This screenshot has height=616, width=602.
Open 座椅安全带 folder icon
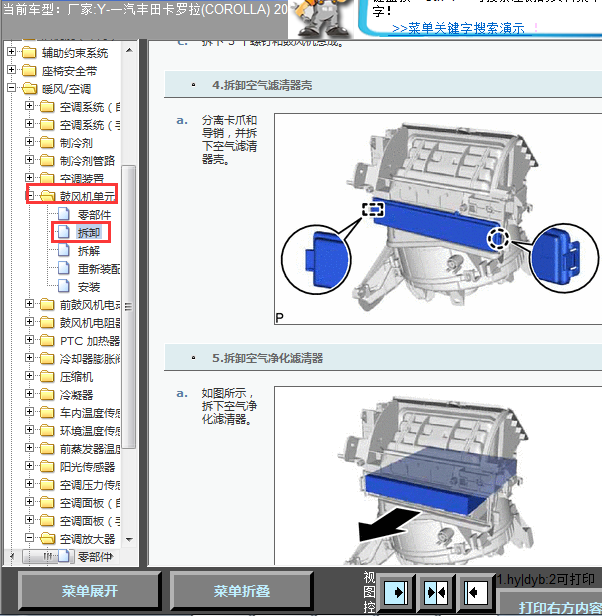(x=29, y=71)
